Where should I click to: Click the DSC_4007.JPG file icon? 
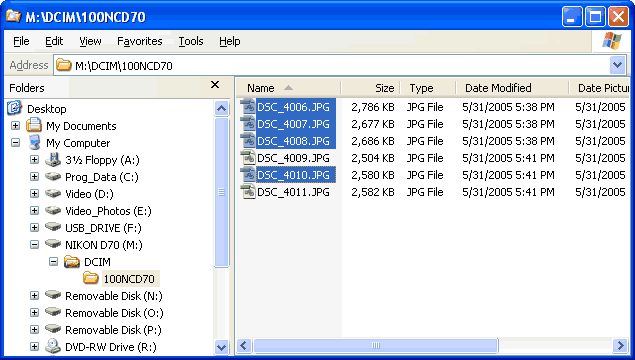pos(247,124)
